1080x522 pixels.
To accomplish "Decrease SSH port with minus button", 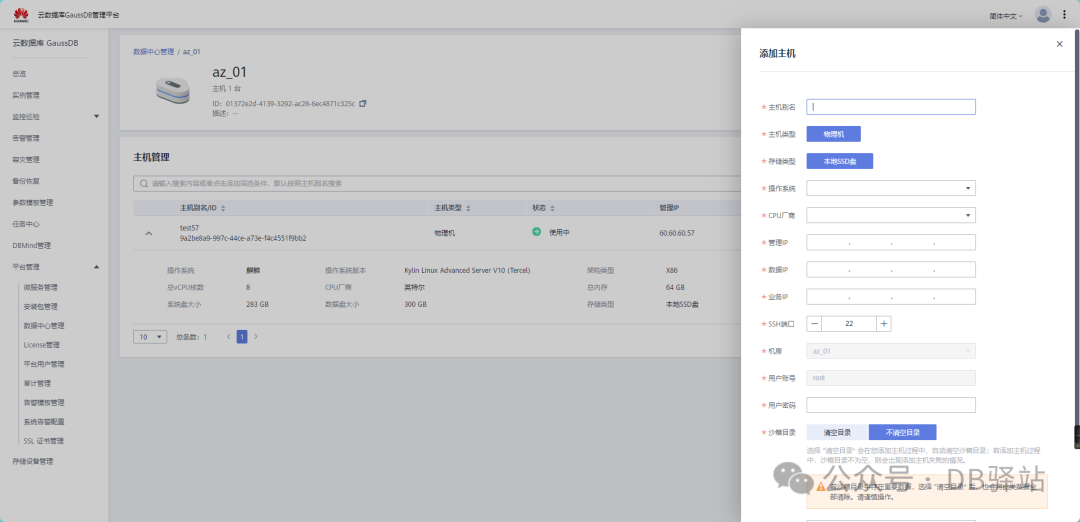I will point(814,324).
